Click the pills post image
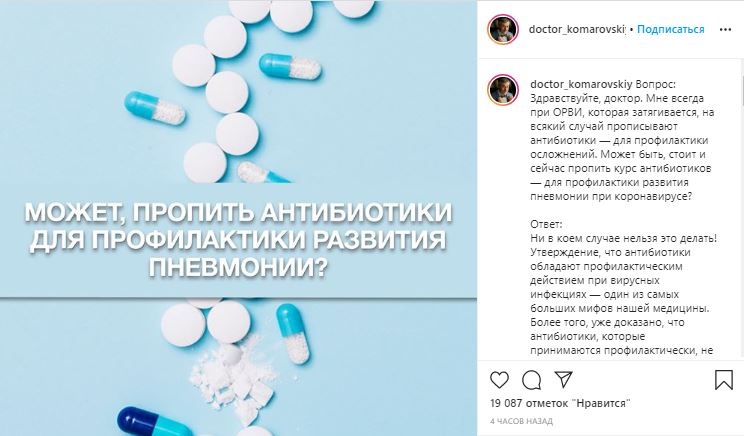 click(238, 218)
